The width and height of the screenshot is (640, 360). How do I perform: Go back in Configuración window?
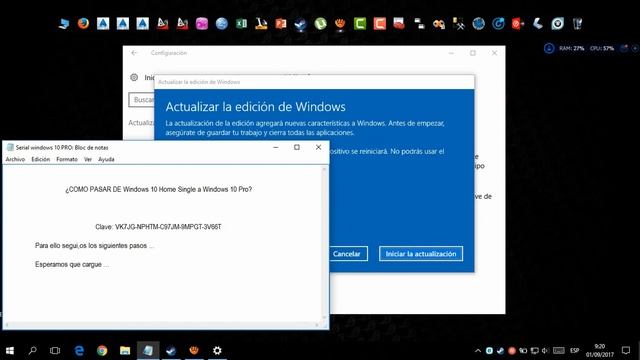tap(134, 53)
